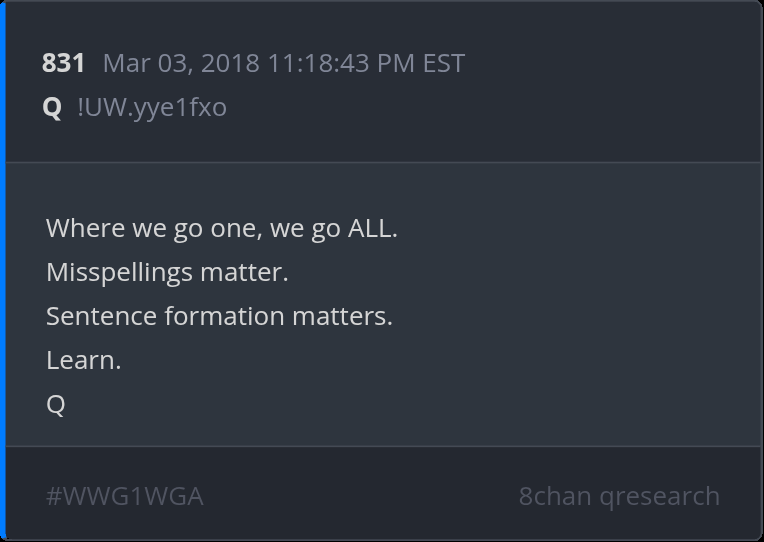The image size is (764, 542).
Task: Click the 'Misspellings matter.' line
Action: tap(167, 272)
